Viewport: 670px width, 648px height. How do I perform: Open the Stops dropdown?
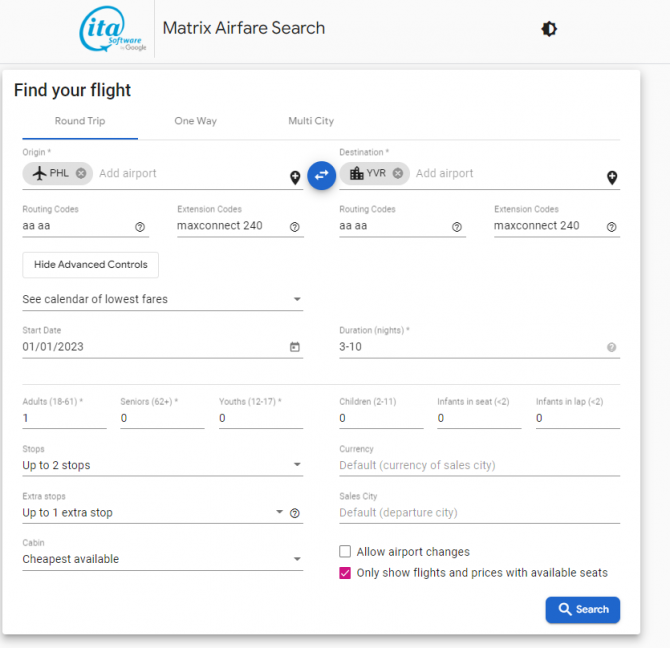pyautogui.click(x=162, y=465)
